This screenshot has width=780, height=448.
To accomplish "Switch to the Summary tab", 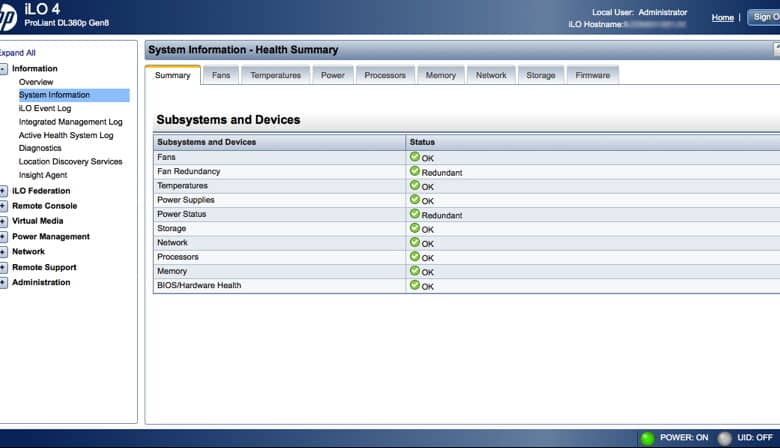I will point(173,75).
